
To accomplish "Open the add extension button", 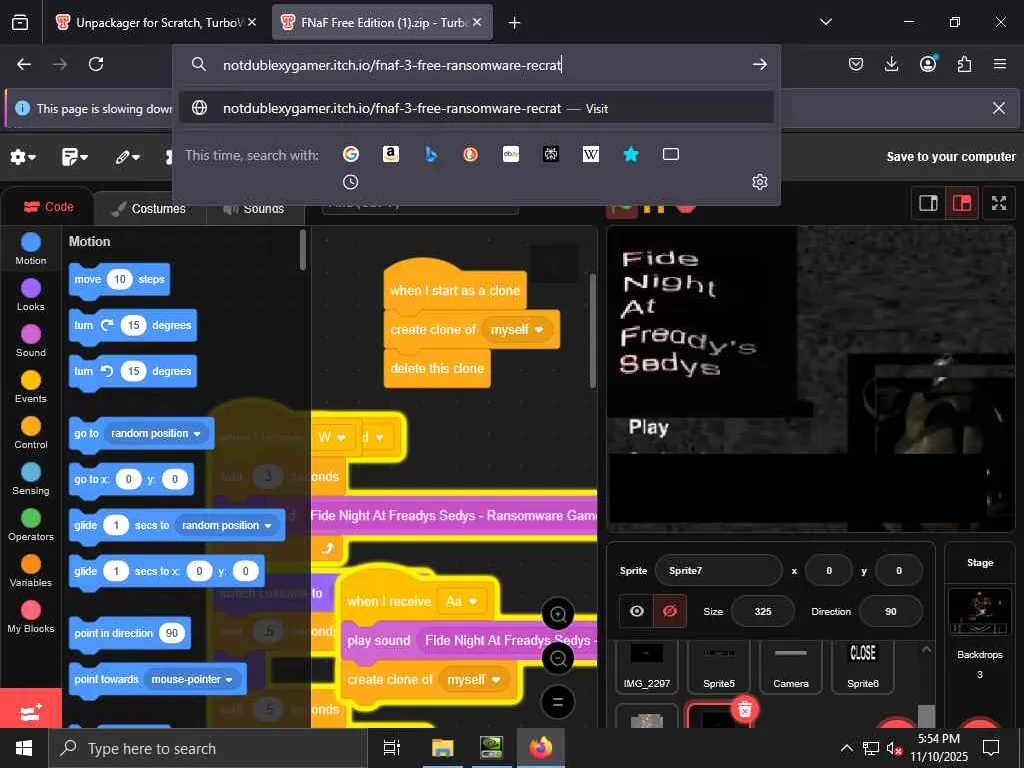I will click(x=31, y=709).
